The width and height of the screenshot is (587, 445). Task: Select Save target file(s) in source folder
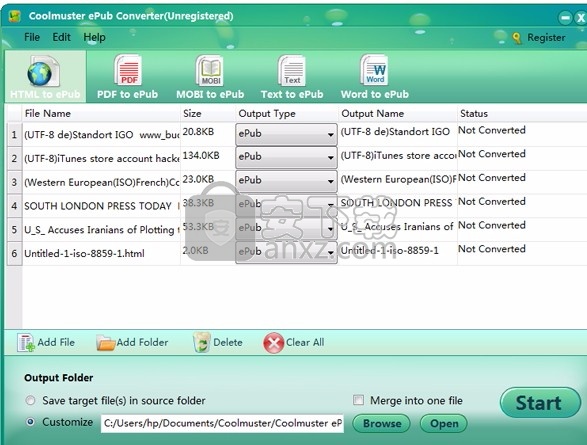[30, 400]
